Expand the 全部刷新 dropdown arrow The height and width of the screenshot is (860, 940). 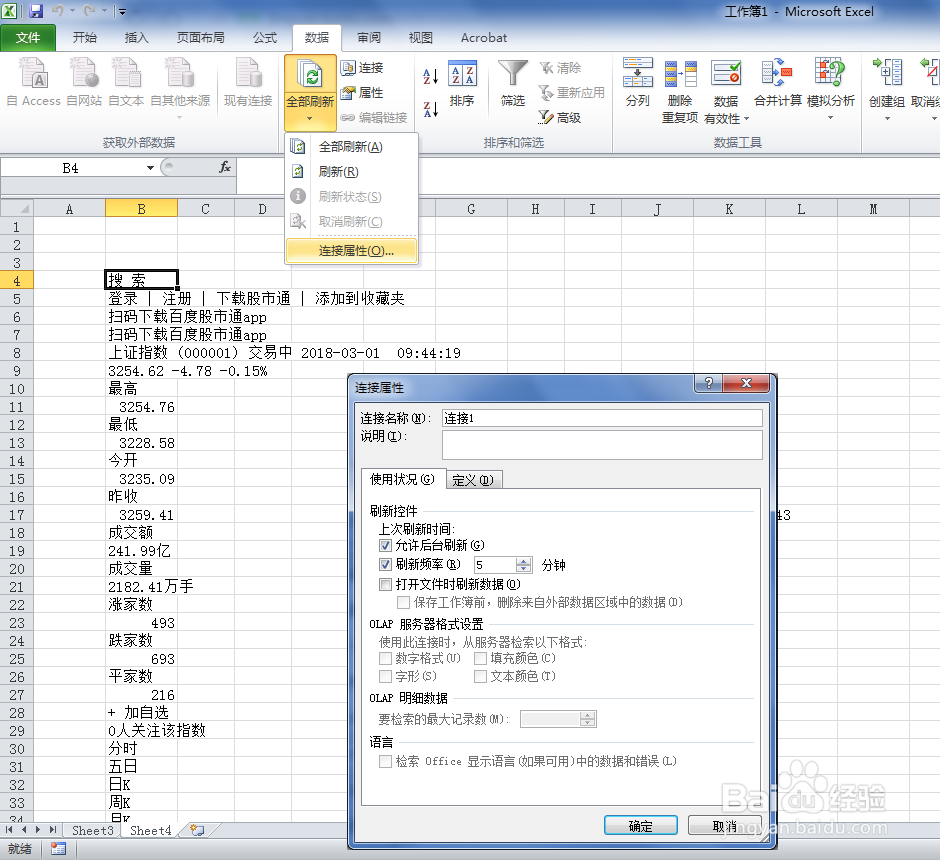(310, 119)
